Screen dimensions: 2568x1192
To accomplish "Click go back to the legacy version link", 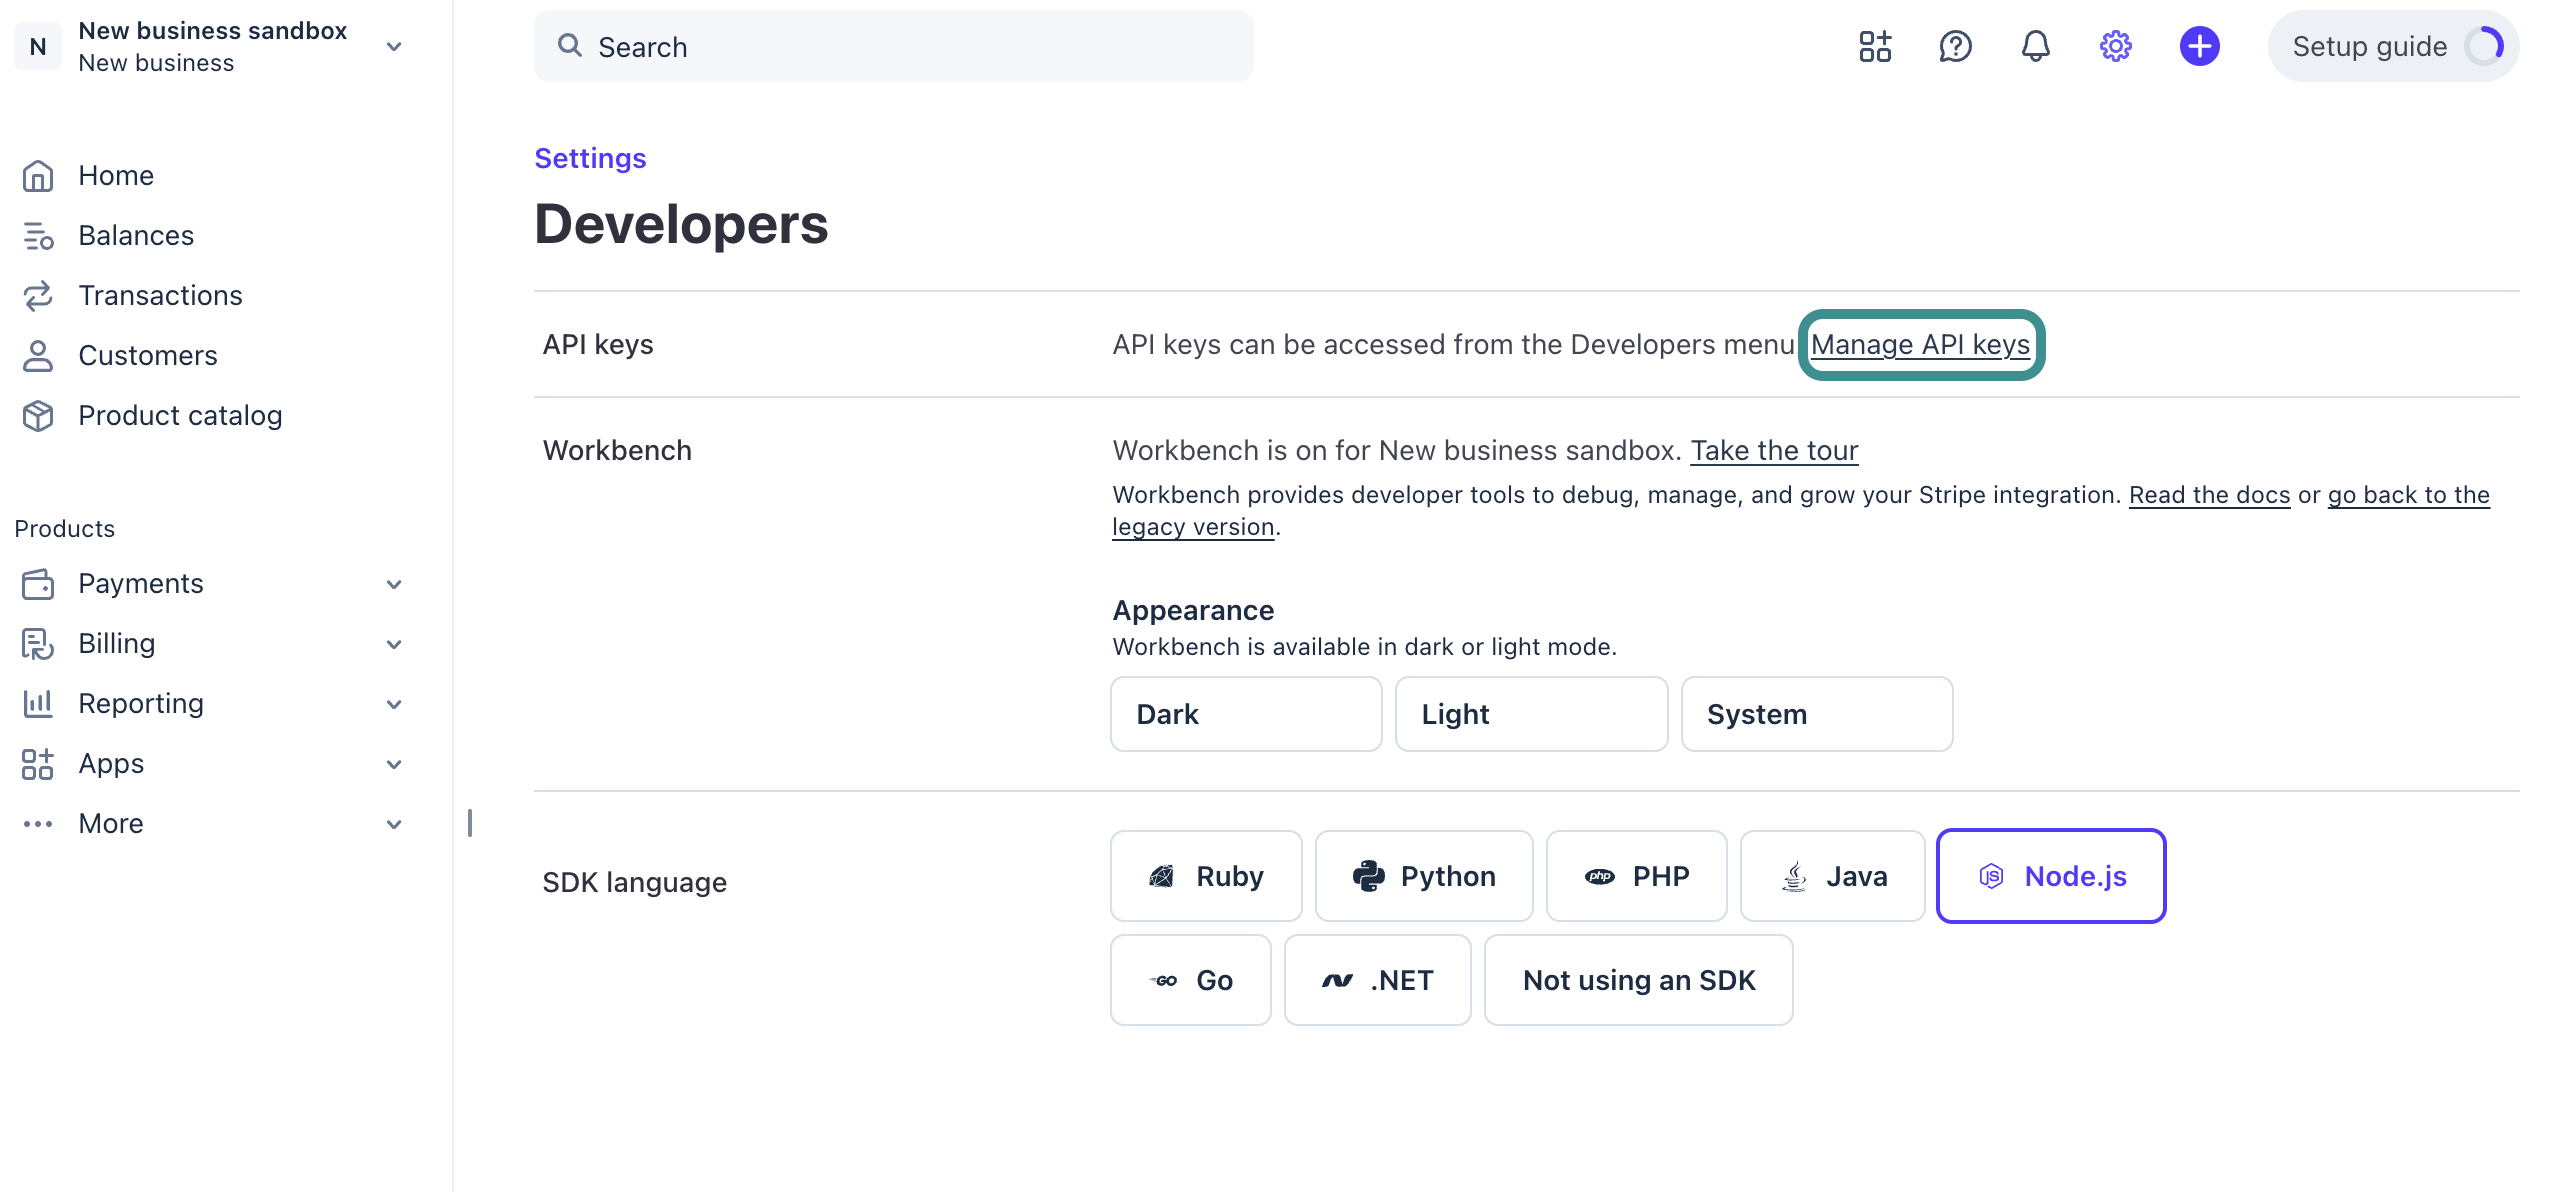I will [x=2408, y=495].
